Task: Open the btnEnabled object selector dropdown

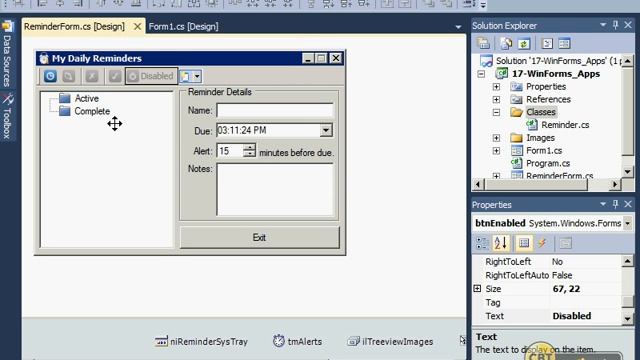Action: (x=628, y=223)
